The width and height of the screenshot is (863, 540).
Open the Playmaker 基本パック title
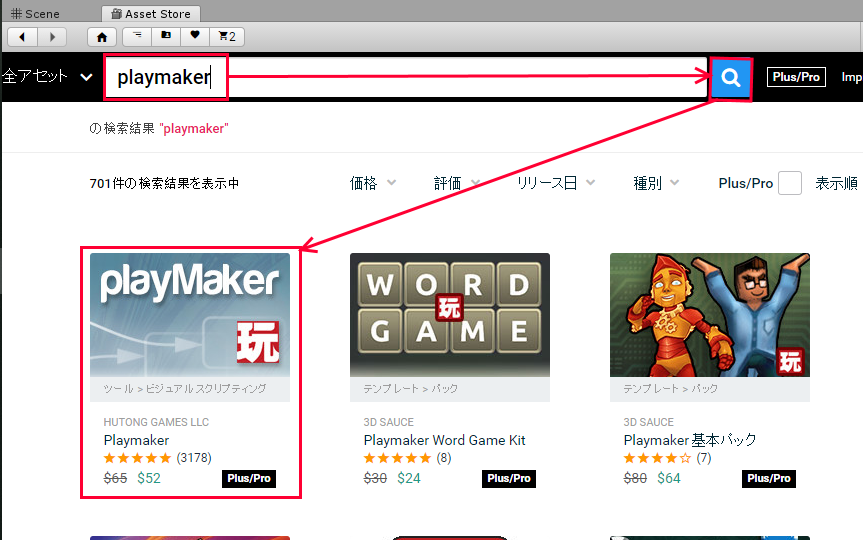click(x=690, y=440)
